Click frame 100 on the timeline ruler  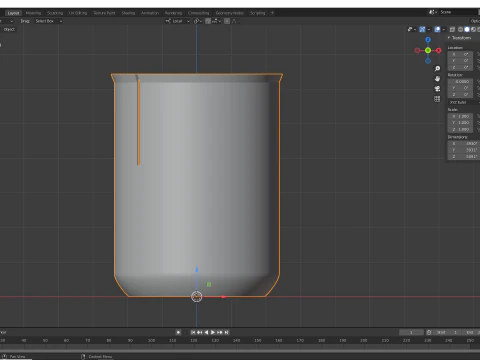click(x=151, y=340)
